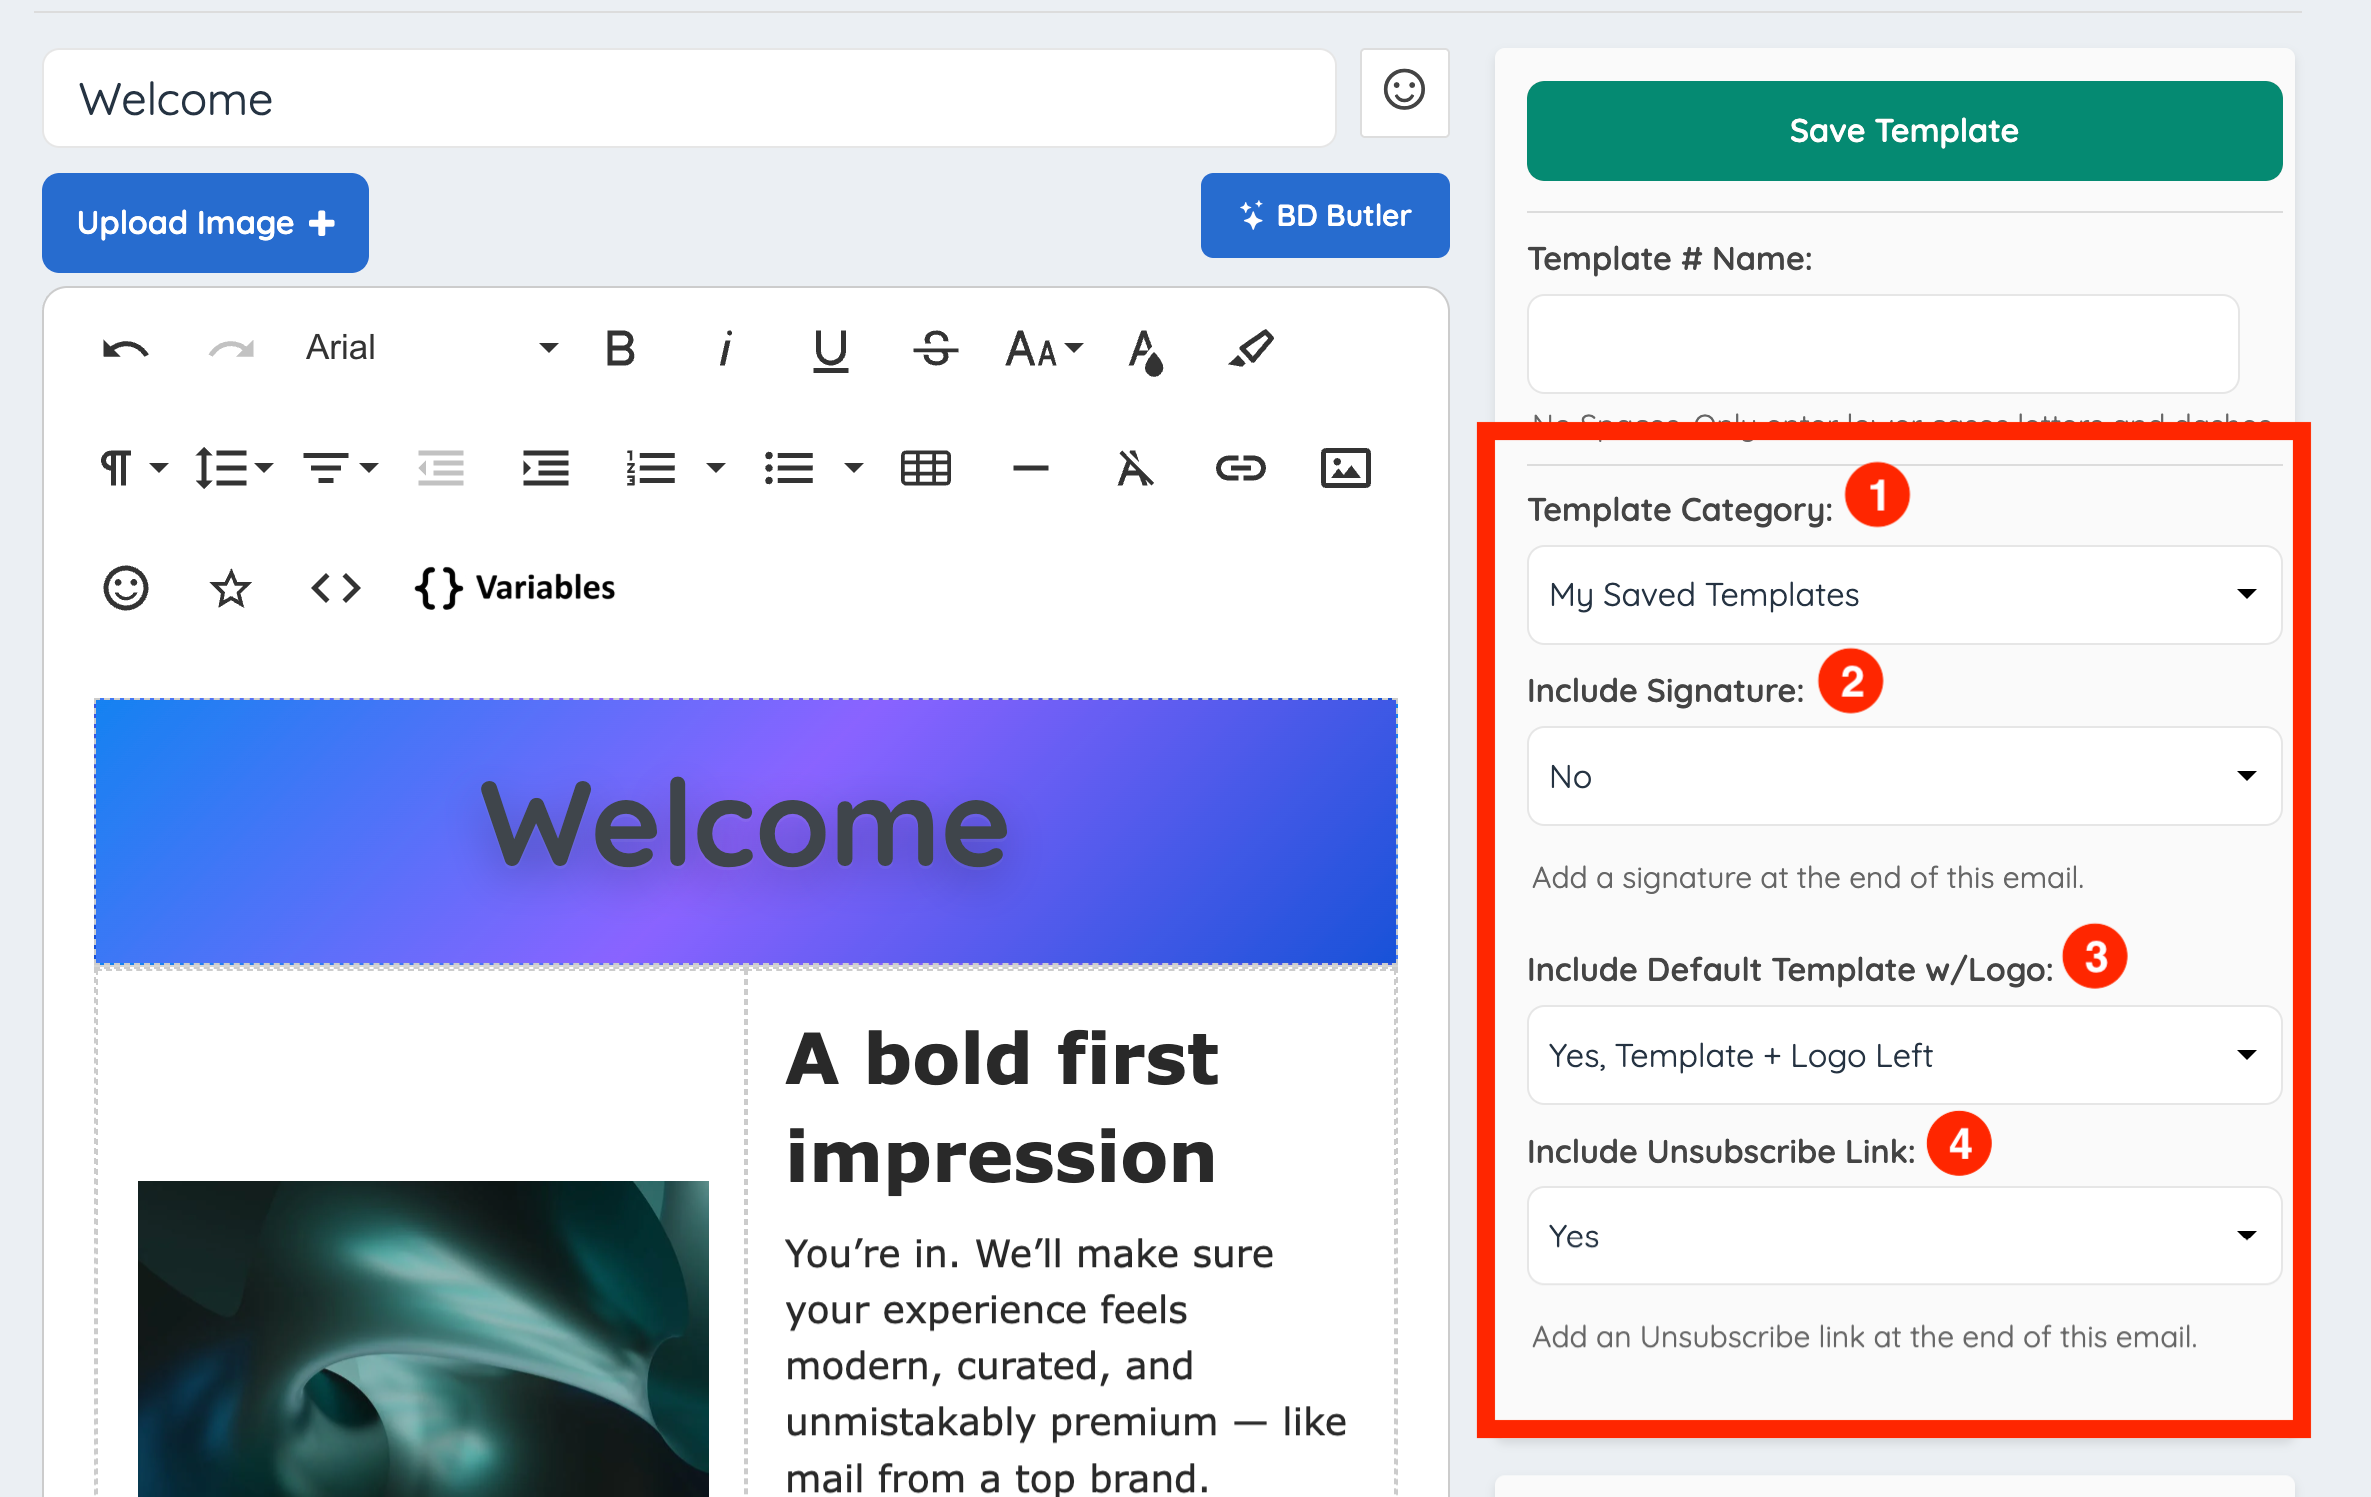Open code view with angle brackets

click(x=335, y=588)
